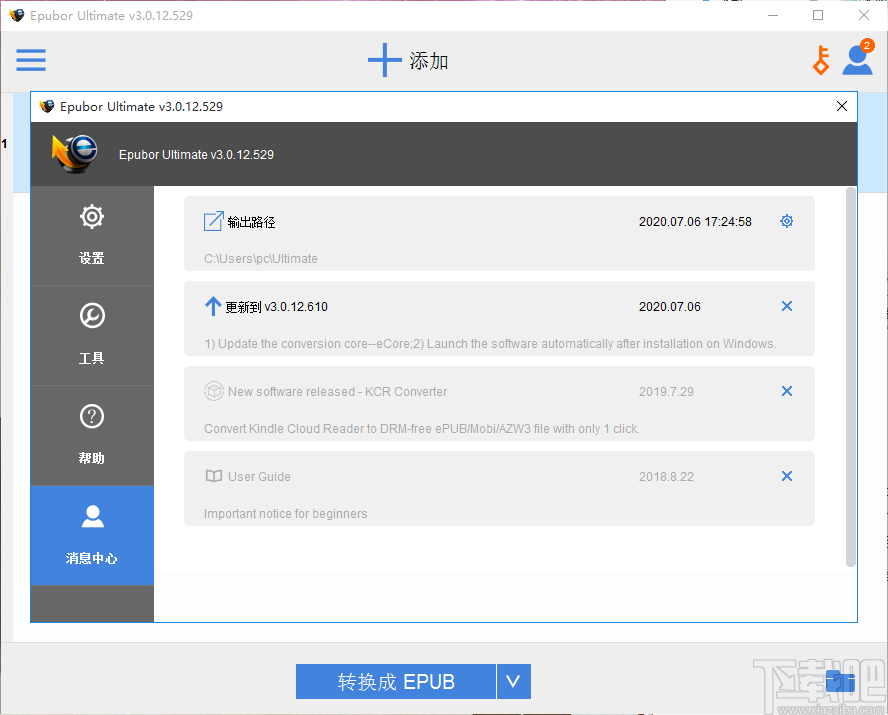Screen dimensions: 888x715
Task: Dismiss the KCR Converter release notification
Action: pyautogui.click(x=787, y=391)
